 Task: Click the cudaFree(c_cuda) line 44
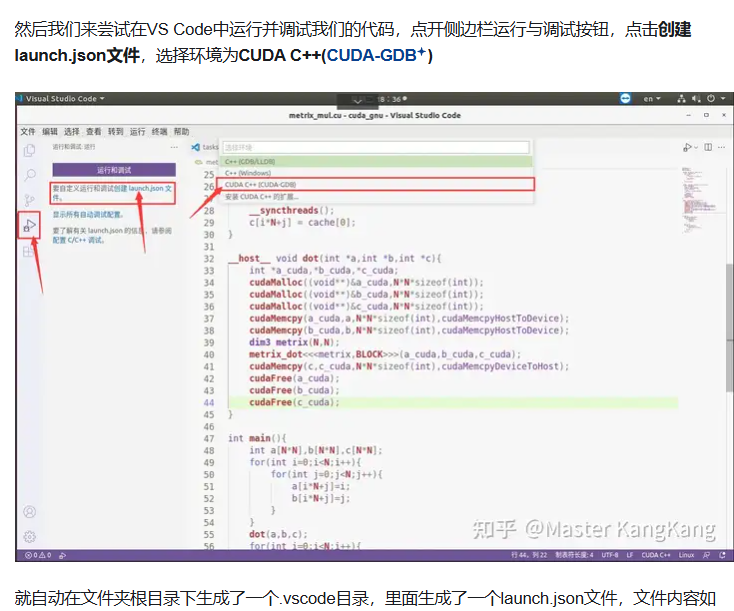point(294,402)
